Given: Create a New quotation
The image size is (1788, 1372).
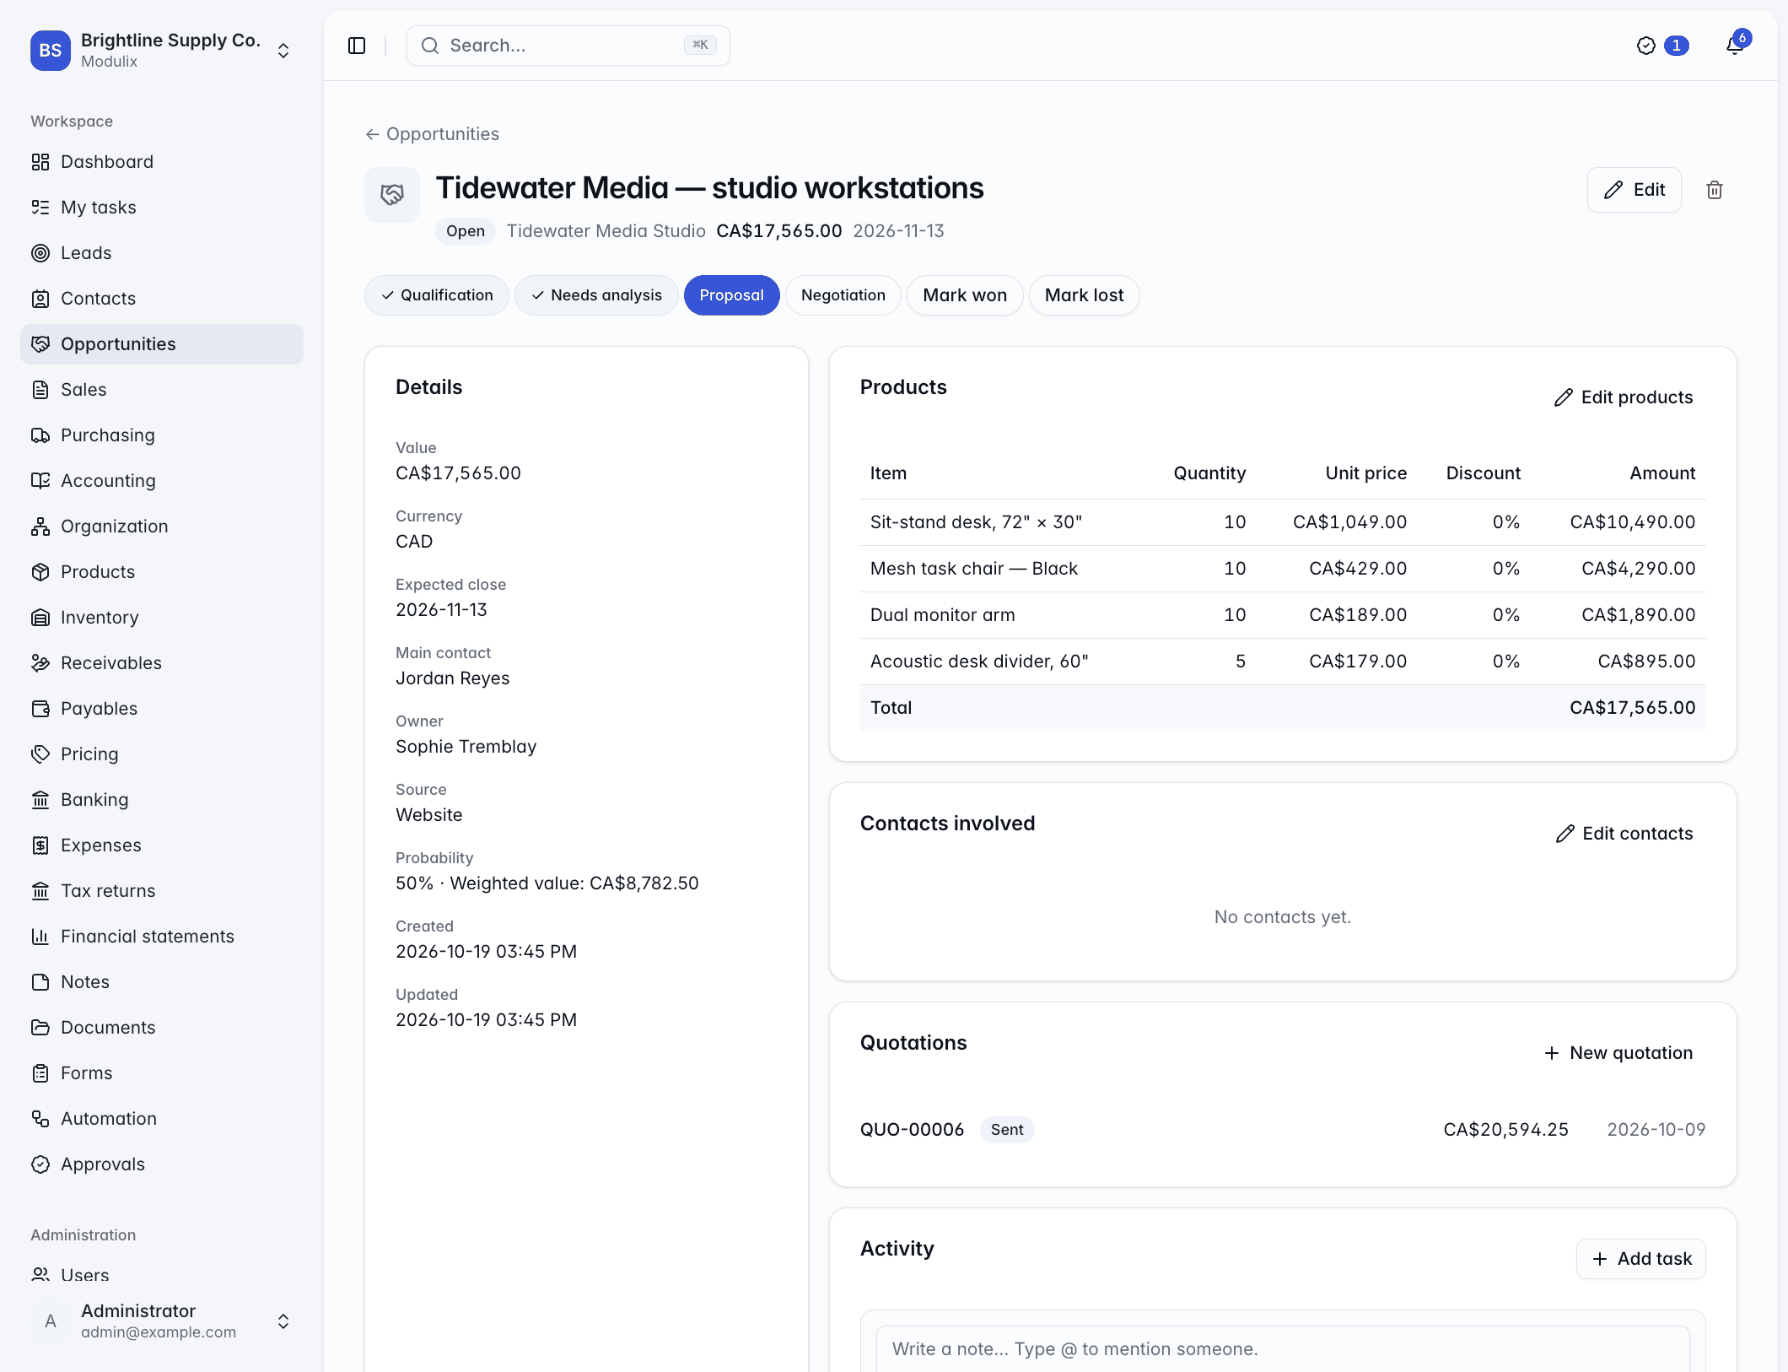Looking at the screenshot, I should tap(1618, 1052).
